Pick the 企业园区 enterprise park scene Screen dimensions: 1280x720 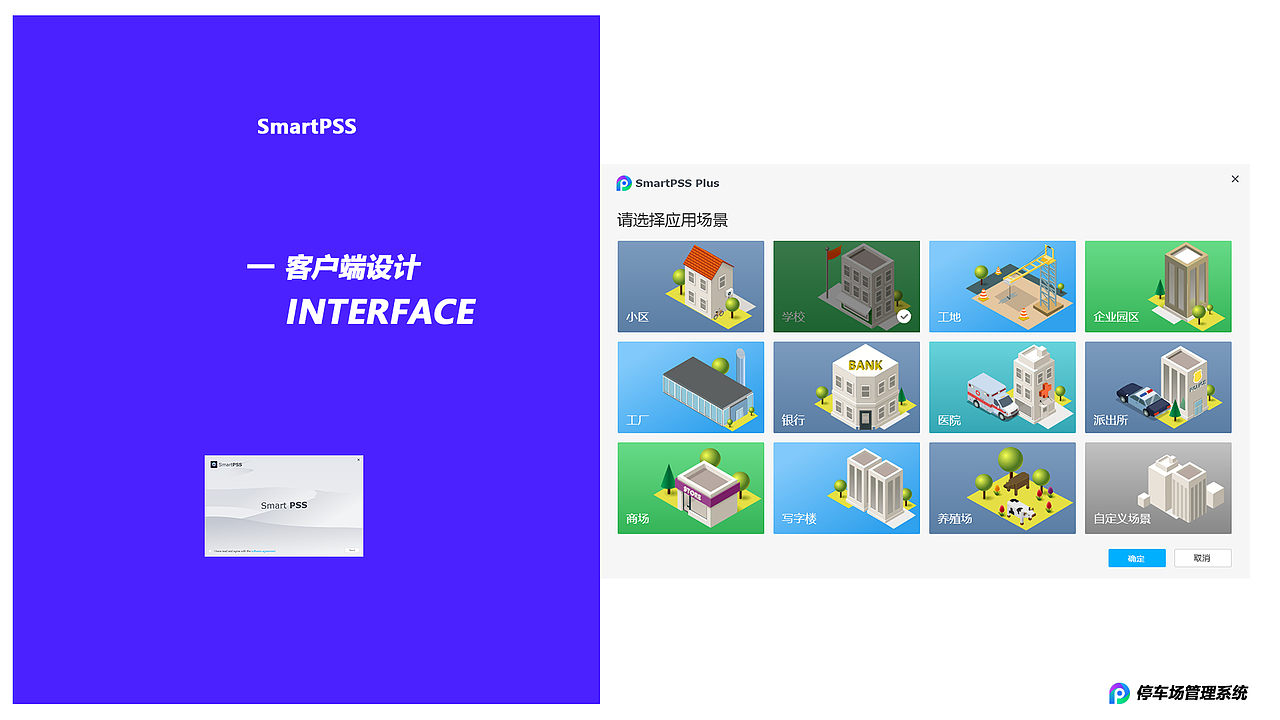tap(1158, 286)
